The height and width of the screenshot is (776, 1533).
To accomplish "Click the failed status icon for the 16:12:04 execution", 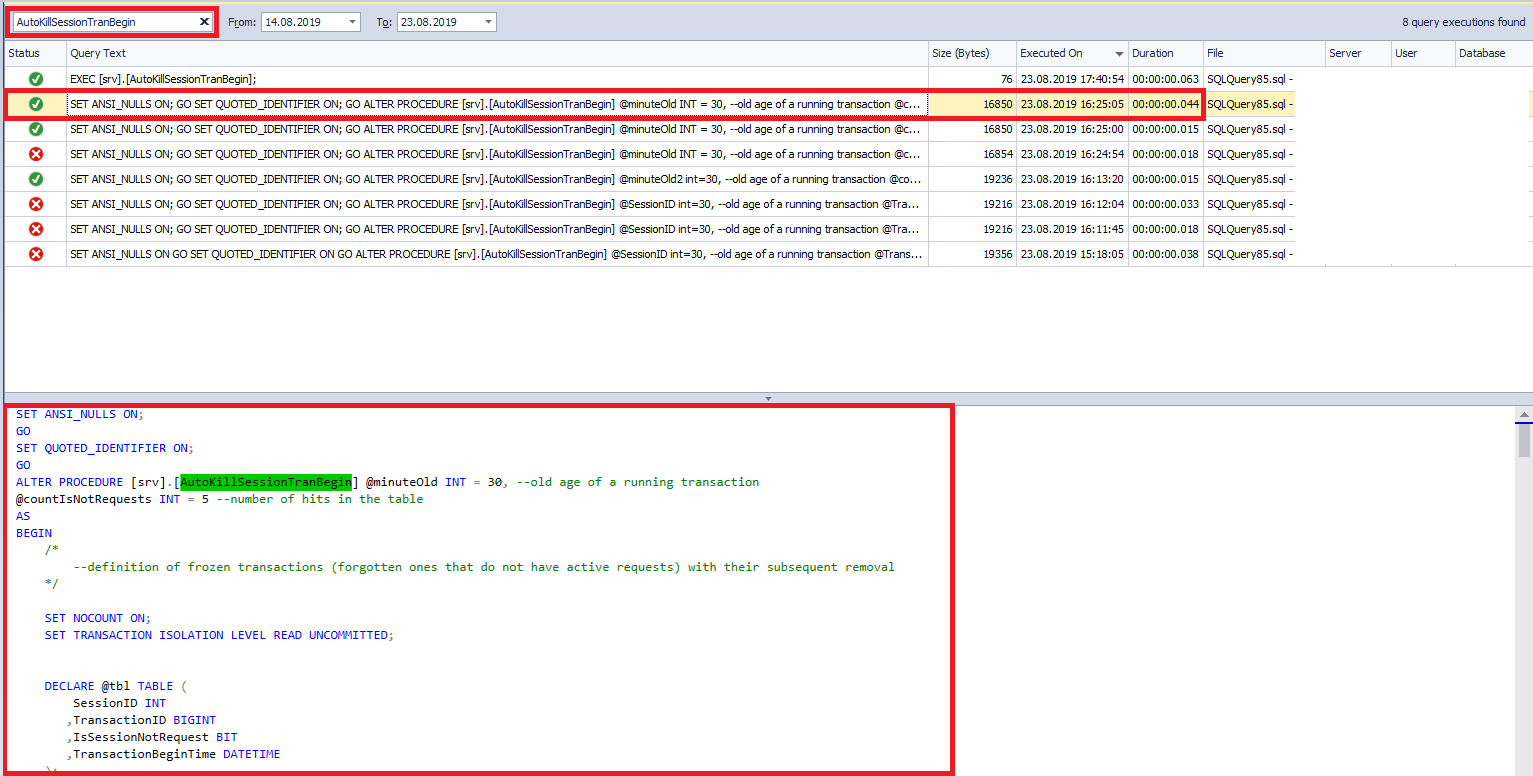I will pos(36,204).
